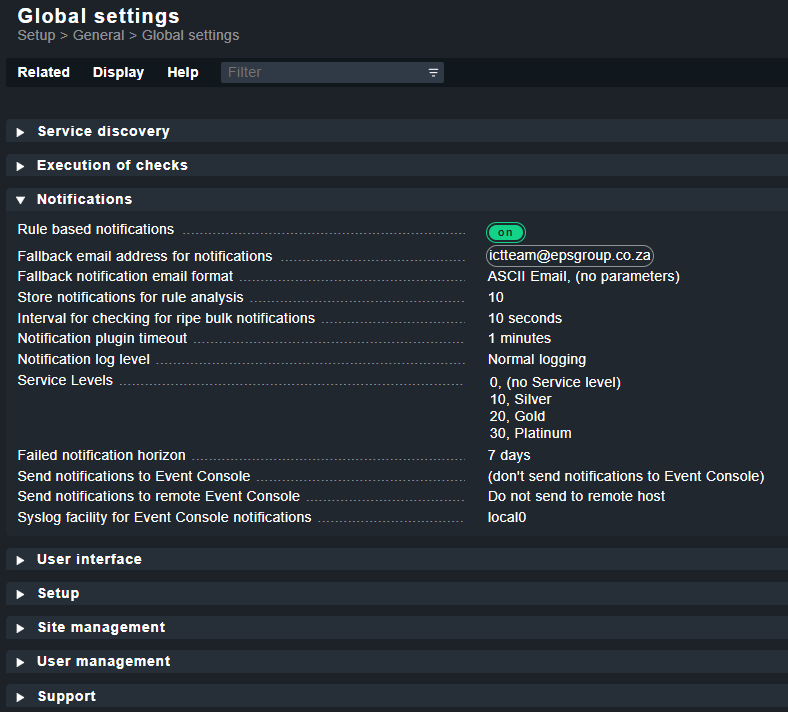The width and height of the screenshot is (788, 712).
Task: Open the Failed notification horizon setting
Action: point(102,455)
